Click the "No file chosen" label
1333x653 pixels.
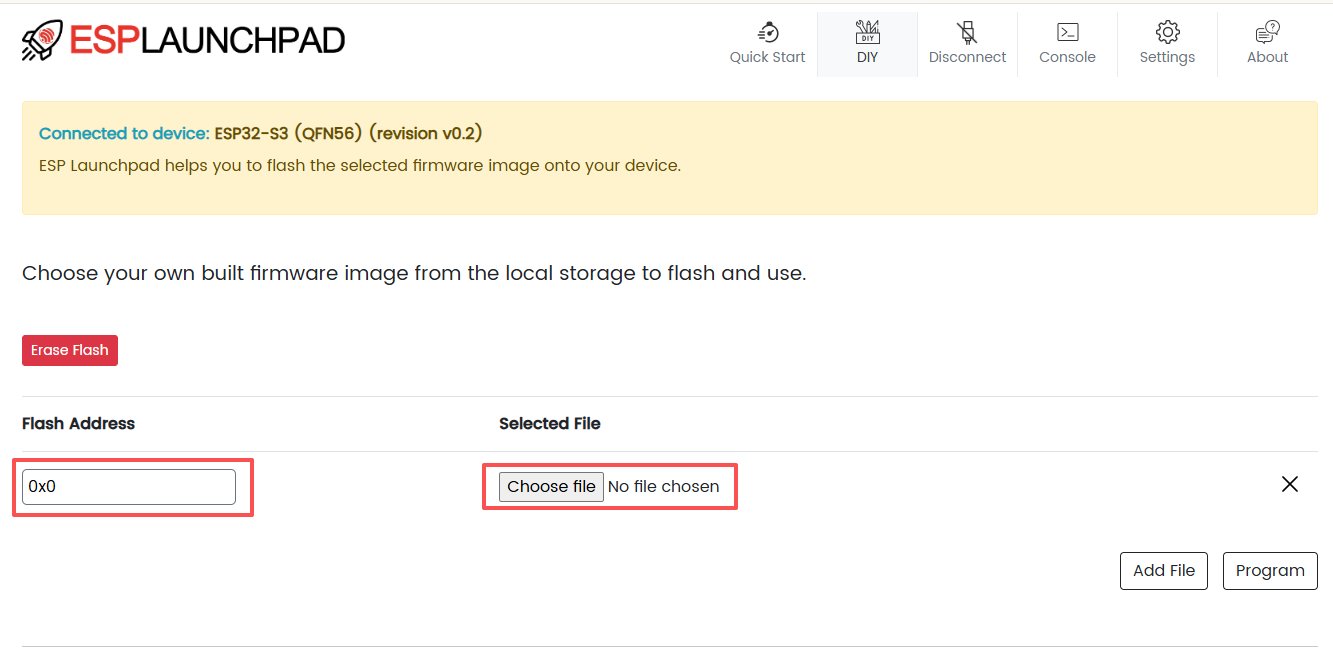663,487
